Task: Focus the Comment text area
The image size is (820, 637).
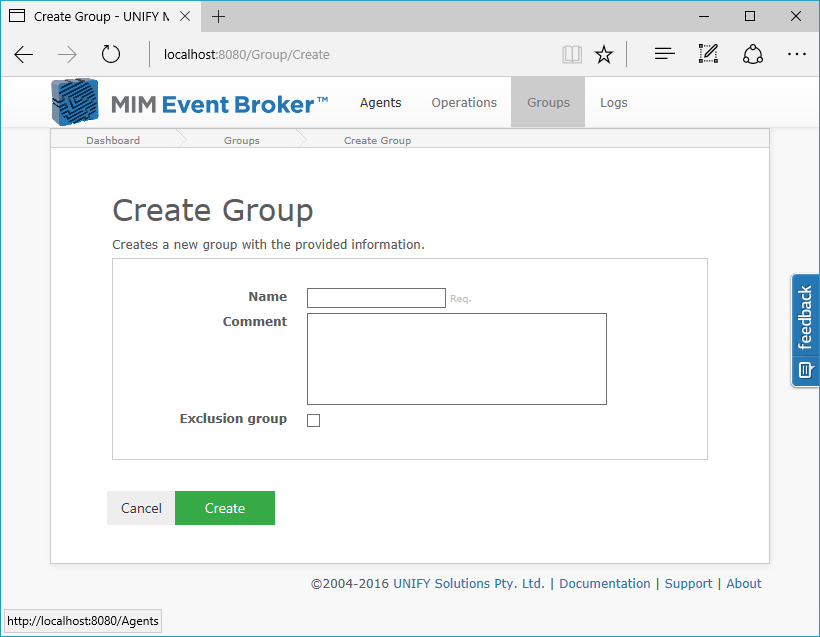Action: (x=457, y=359)
